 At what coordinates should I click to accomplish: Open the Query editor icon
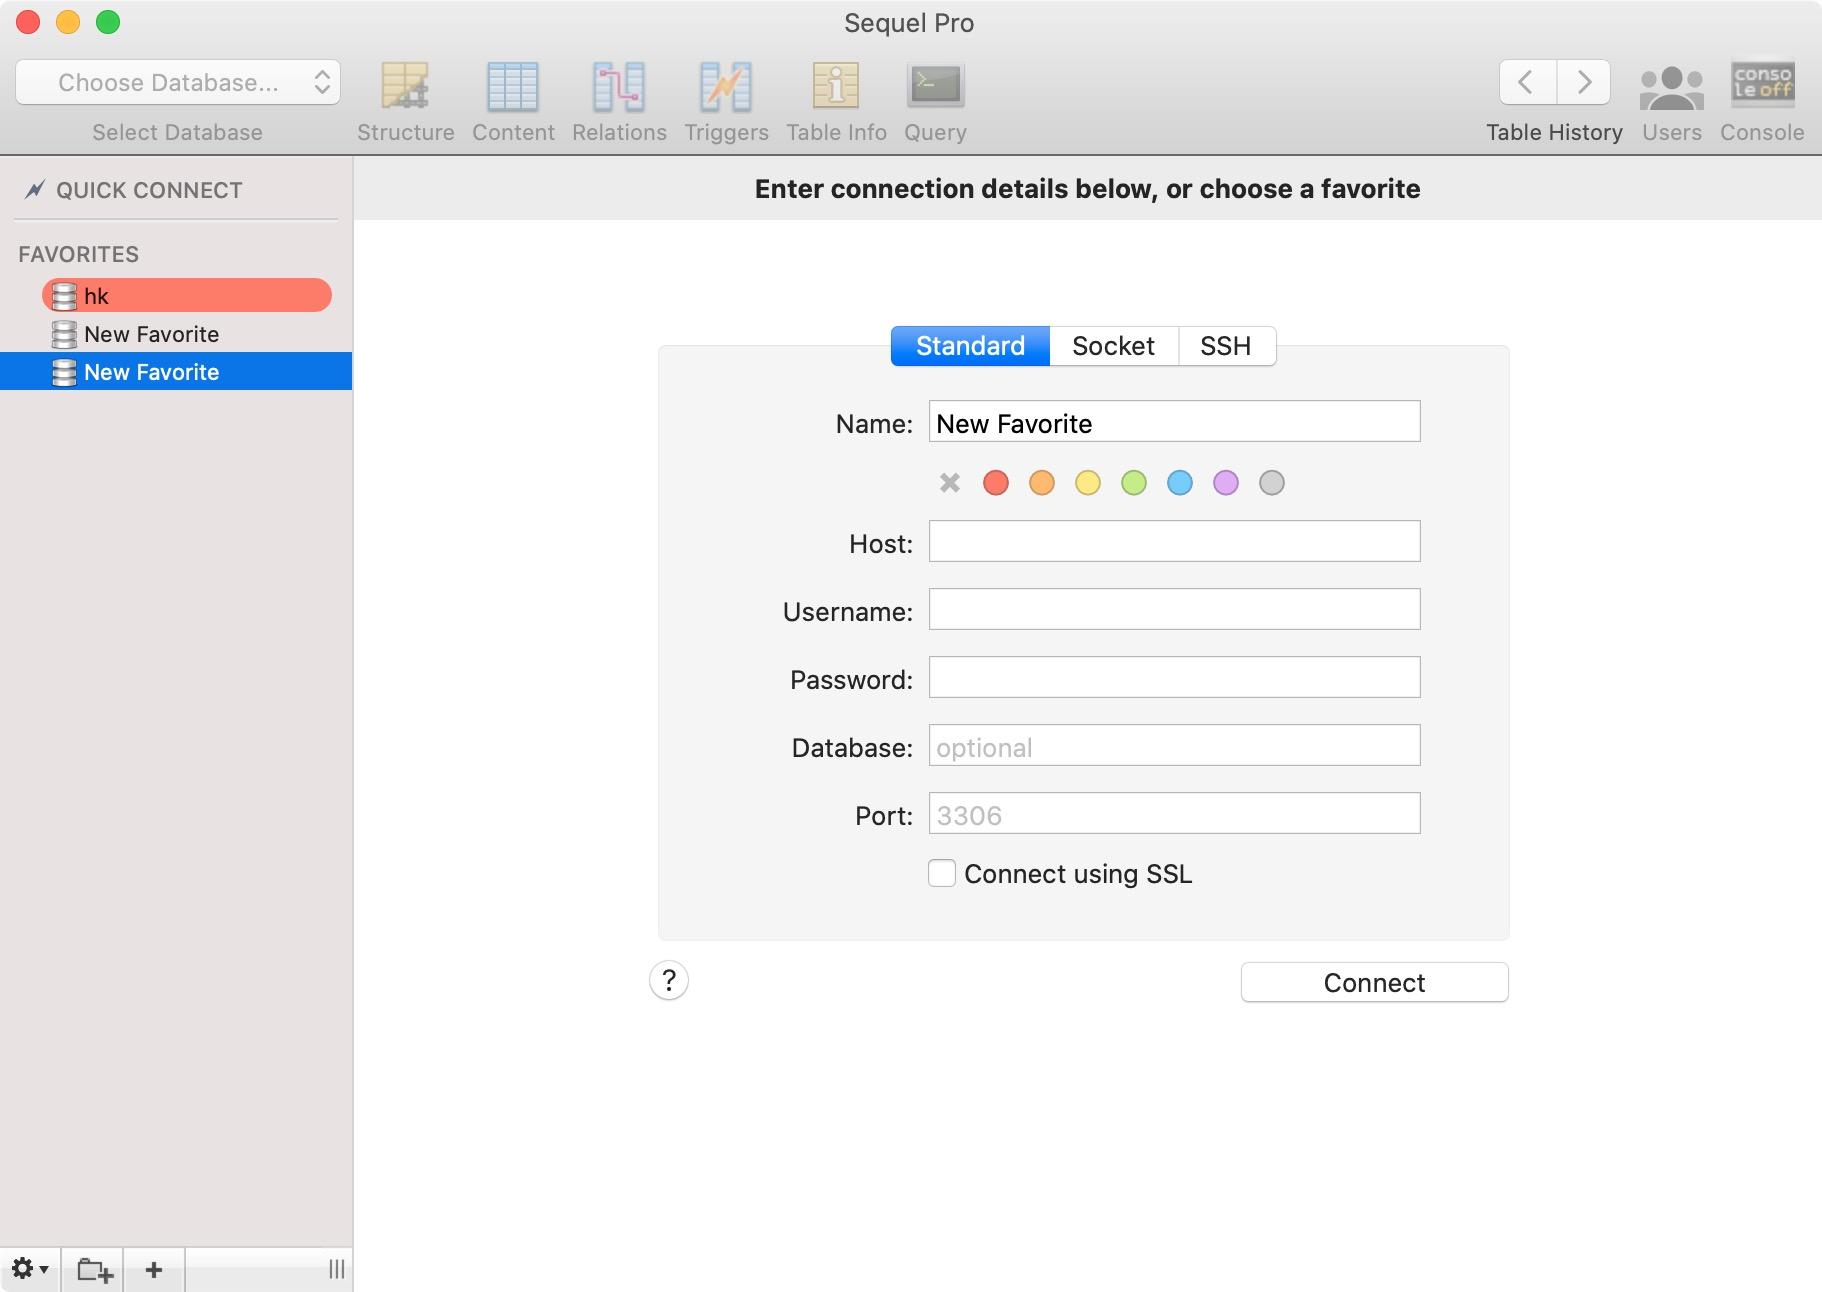pyautogui.click(x=935, y=86)
